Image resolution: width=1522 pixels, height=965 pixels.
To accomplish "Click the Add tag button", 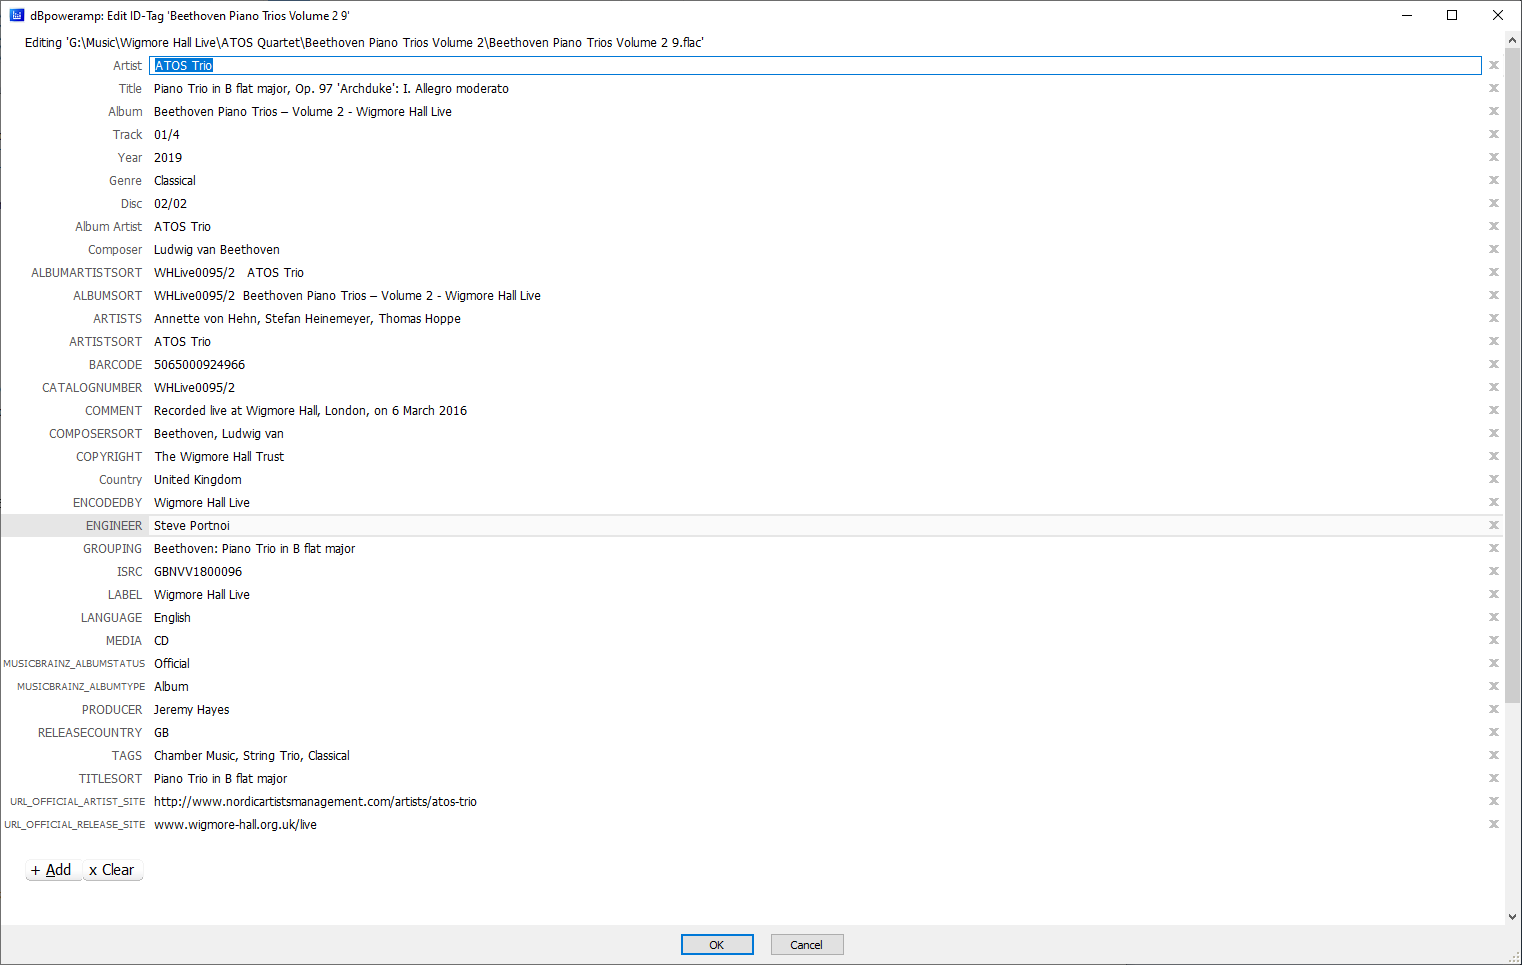I will point(52,870).
